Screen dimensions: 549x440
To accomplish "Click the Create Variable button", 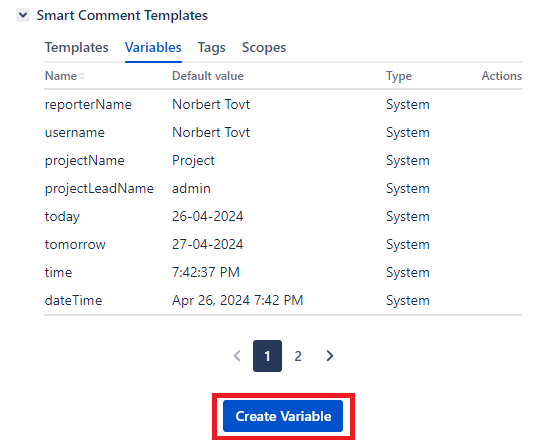I will pos(283,416).
